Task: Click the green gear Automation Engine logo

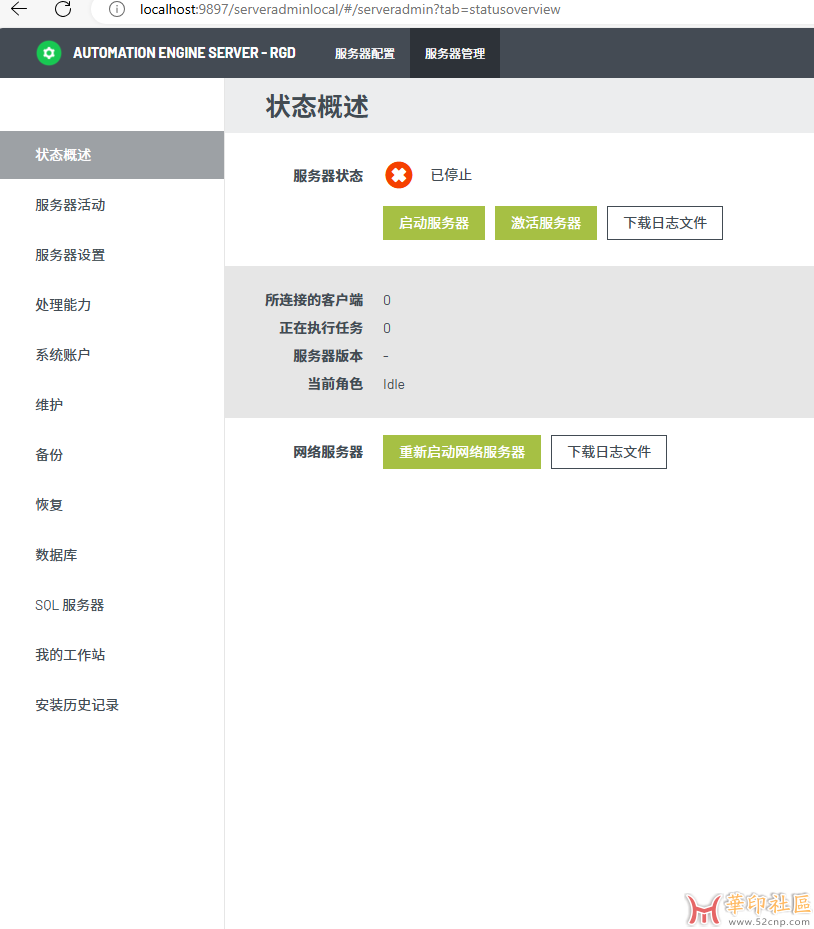Action: click(49, 53)
